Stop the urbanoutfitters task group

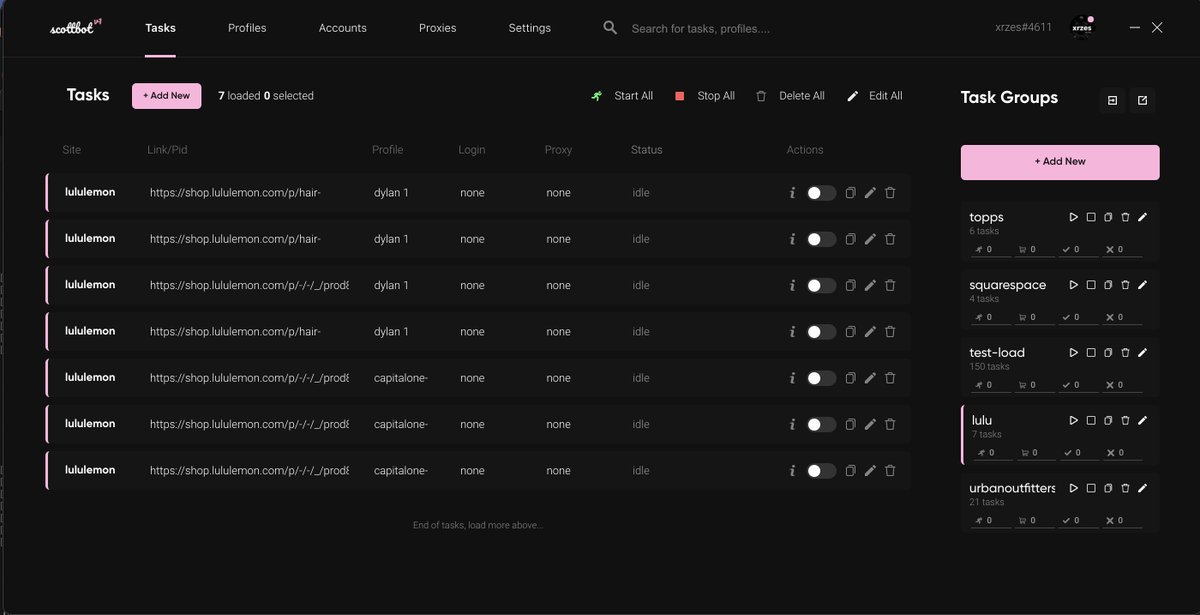(x=1091, y=489)
